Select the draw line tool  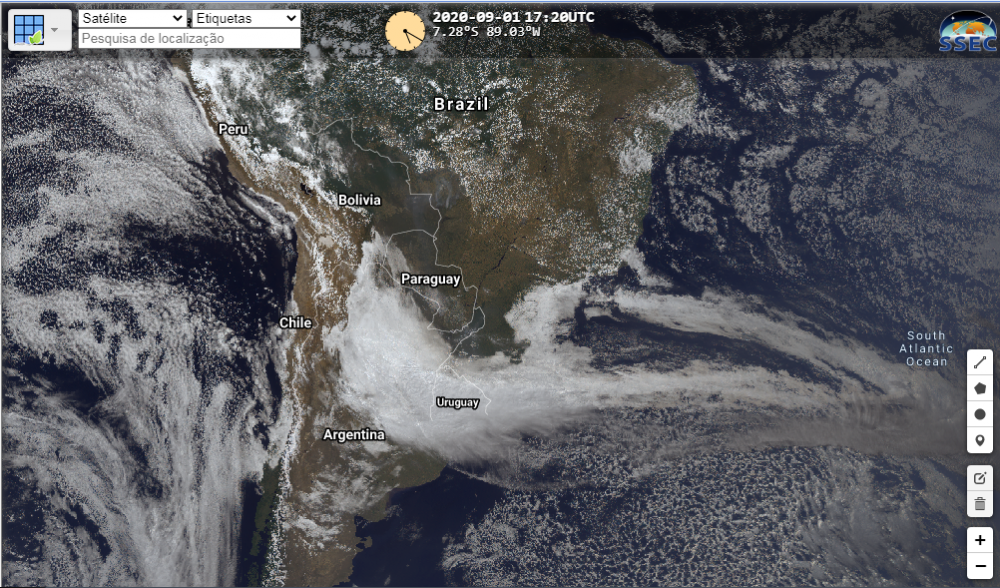coord(980,362)
